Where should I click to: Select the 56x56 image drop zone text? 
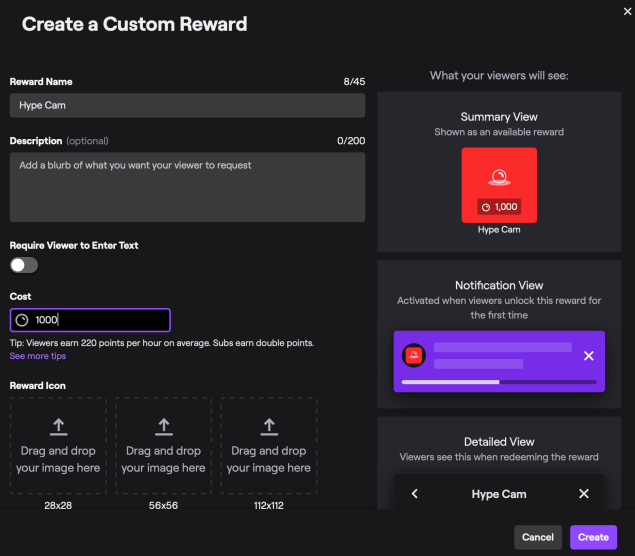165,460
